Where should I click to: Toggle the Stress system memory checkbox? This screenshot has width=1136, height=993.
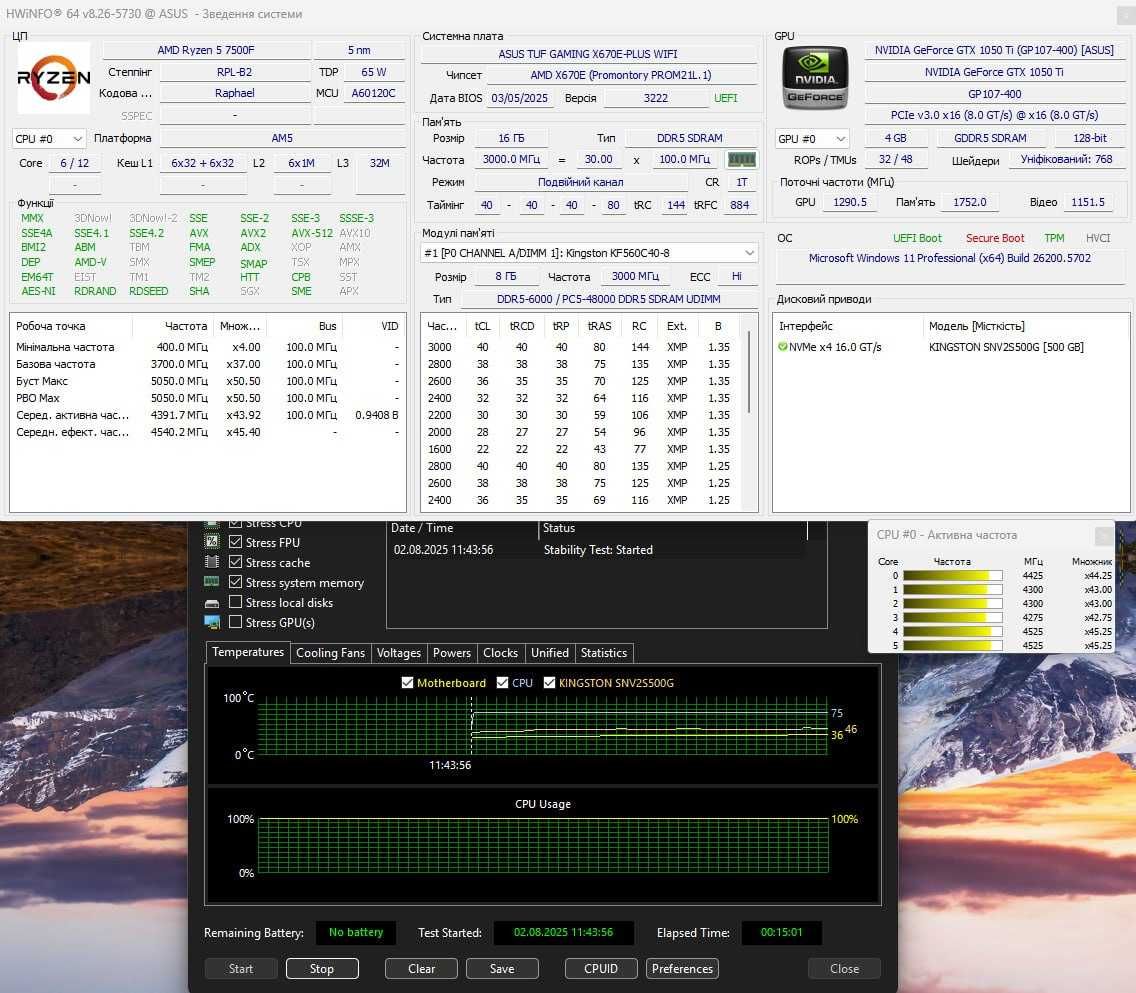[235, 582]
